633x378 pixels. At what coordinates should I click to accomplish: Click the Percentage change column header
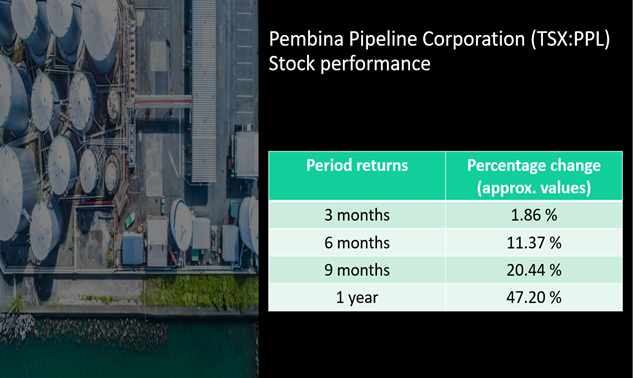(x=534, y=176)
